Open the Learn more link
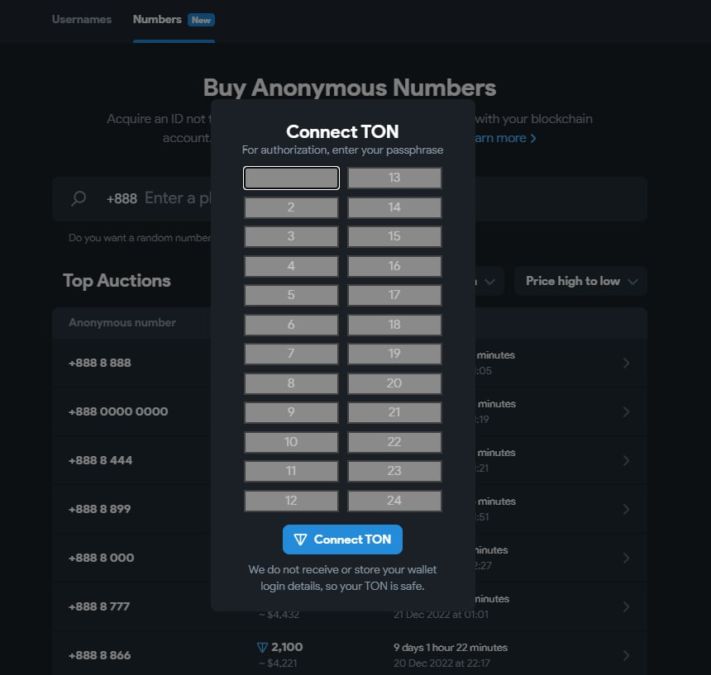711x675 pixels. (x=505, y=138)
